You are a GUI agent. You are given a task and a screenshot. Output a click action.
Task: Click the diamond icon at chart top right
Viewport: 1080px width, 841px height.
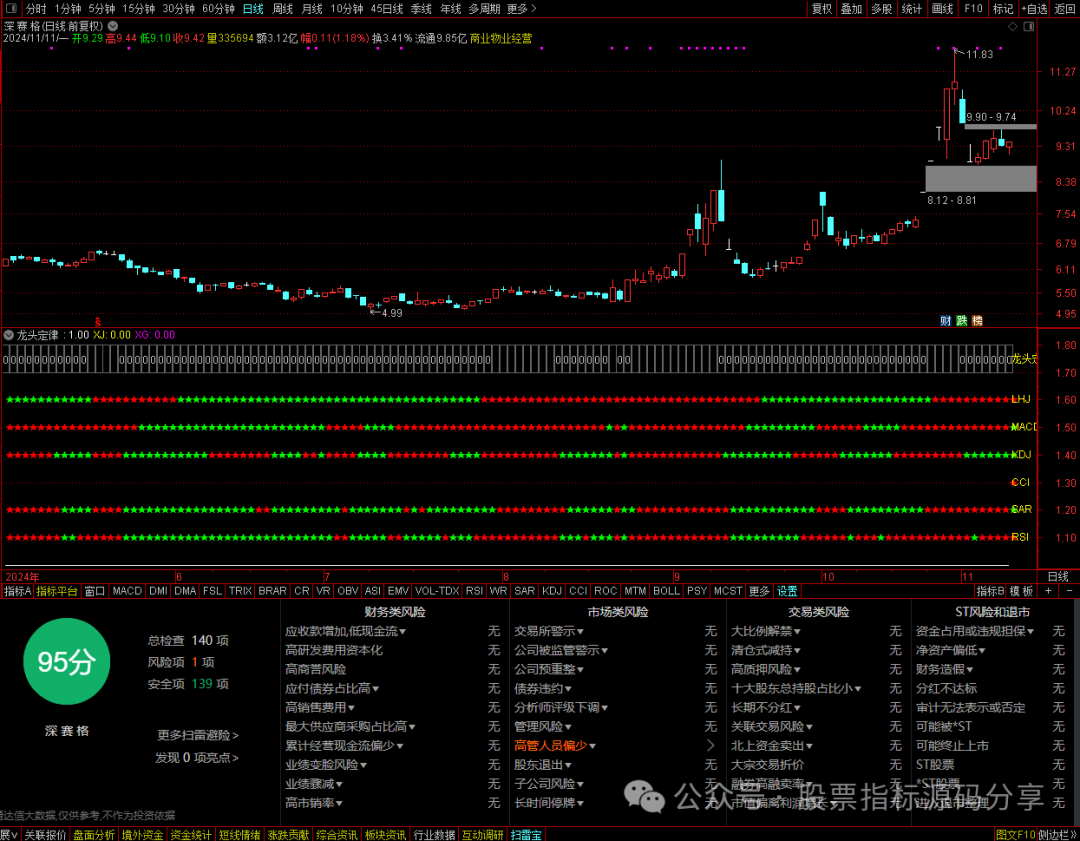[1012, 26]
